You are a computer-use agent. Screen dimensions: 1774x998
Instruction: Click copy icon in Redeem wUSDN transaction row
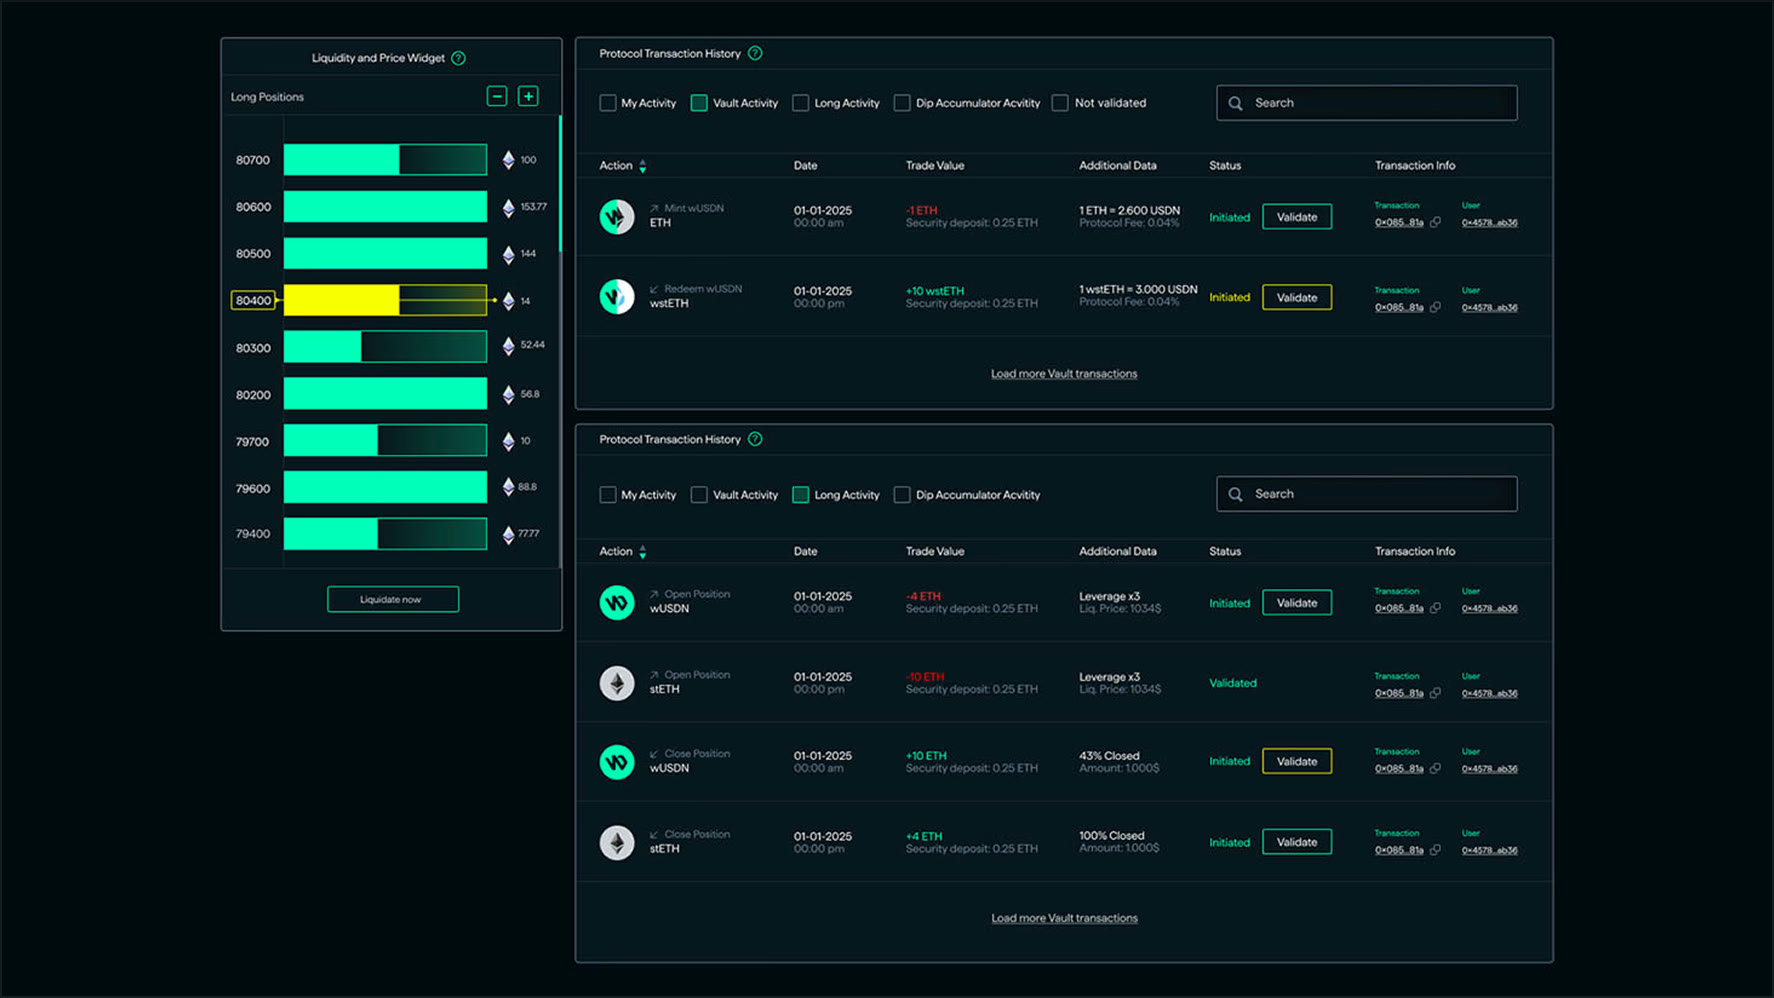(x=1435, y=307)
